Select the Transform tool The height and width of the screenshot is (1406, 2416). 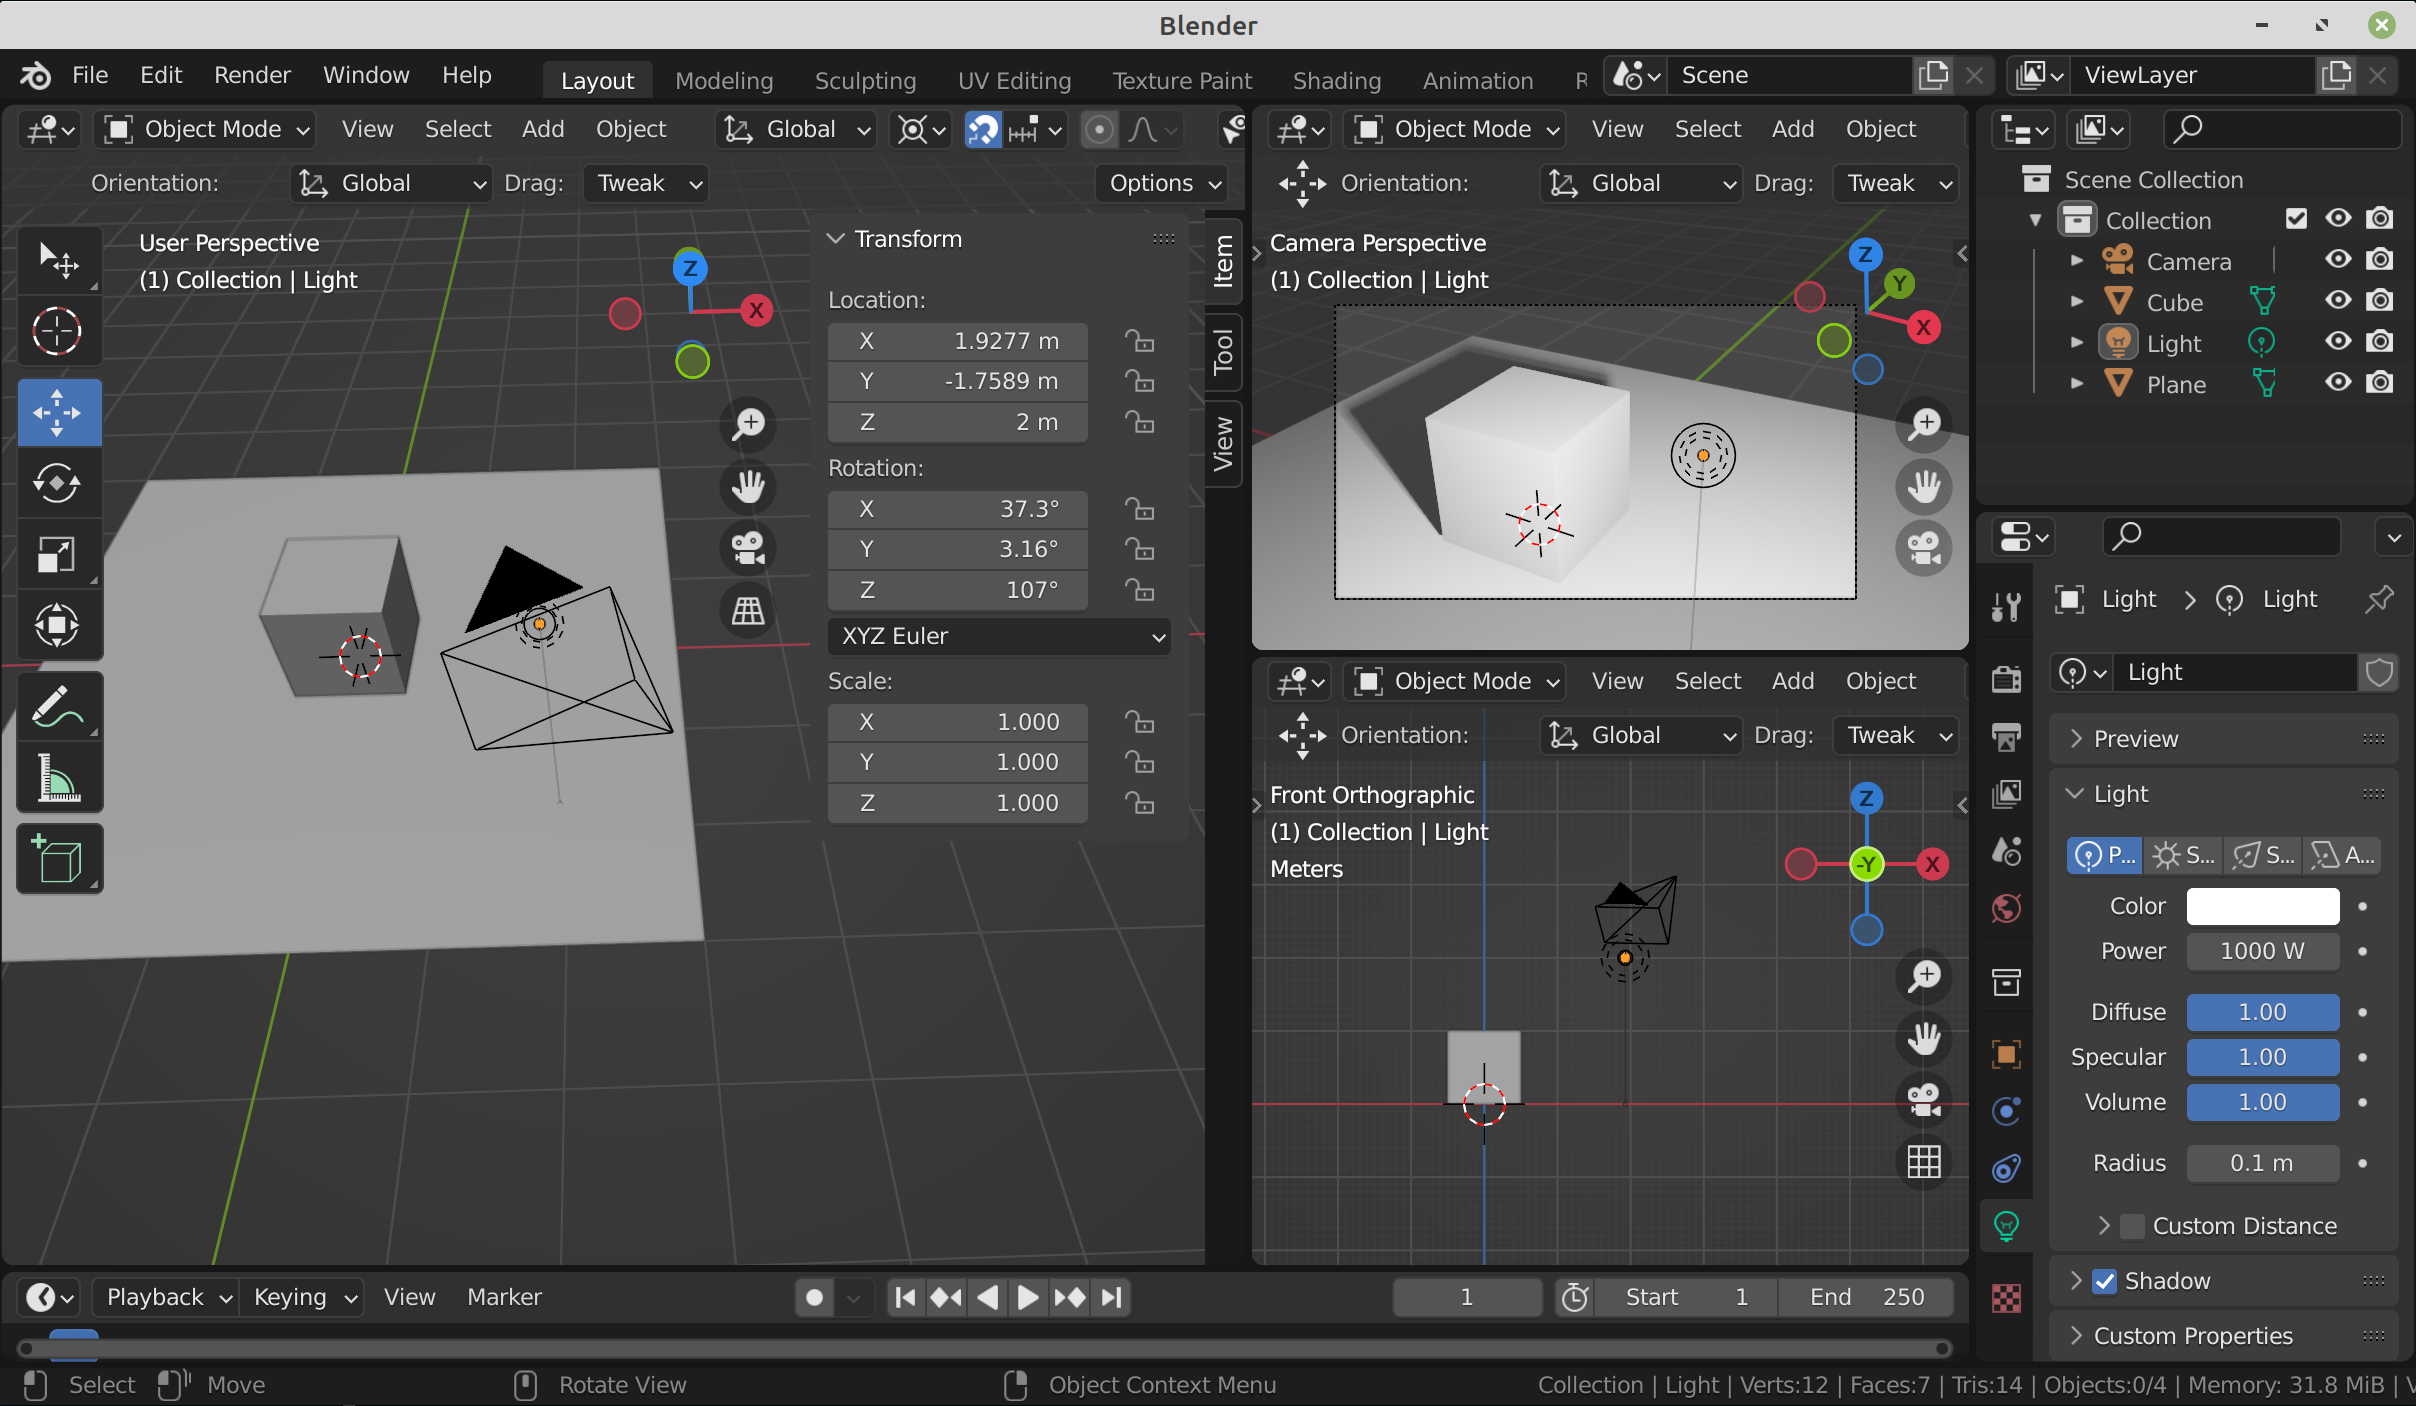pyautogui.click(x=58, y=625)
